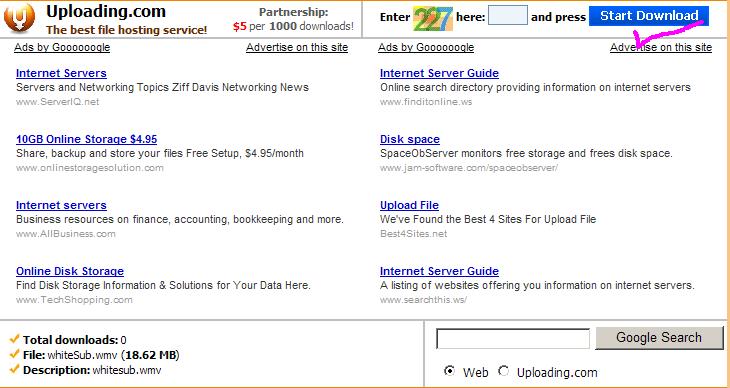Screen dimensions: 730x388
Task: Open the Internet Servers ad link
Action: [61, 73]
